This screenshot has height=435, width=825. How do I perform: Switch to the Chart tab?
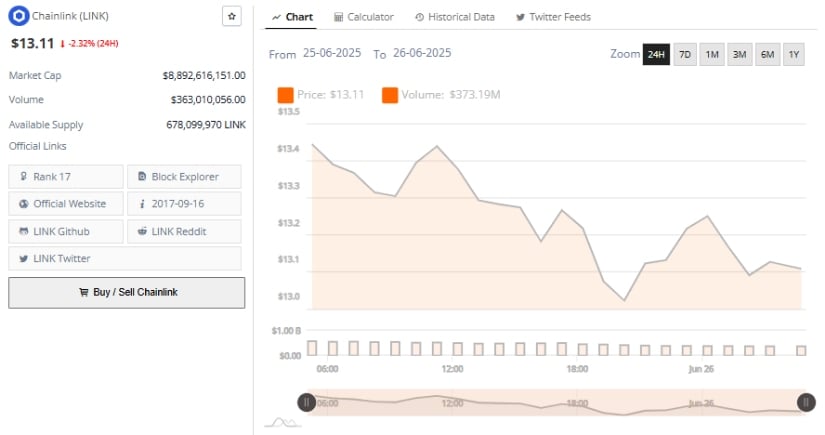pos(292,17)
